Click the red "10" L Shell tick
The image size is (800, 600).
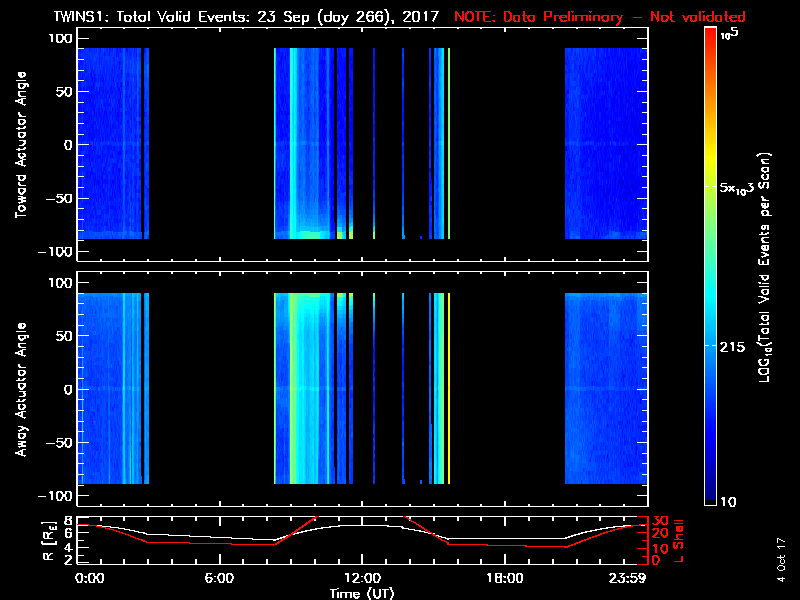pos(660,549)
